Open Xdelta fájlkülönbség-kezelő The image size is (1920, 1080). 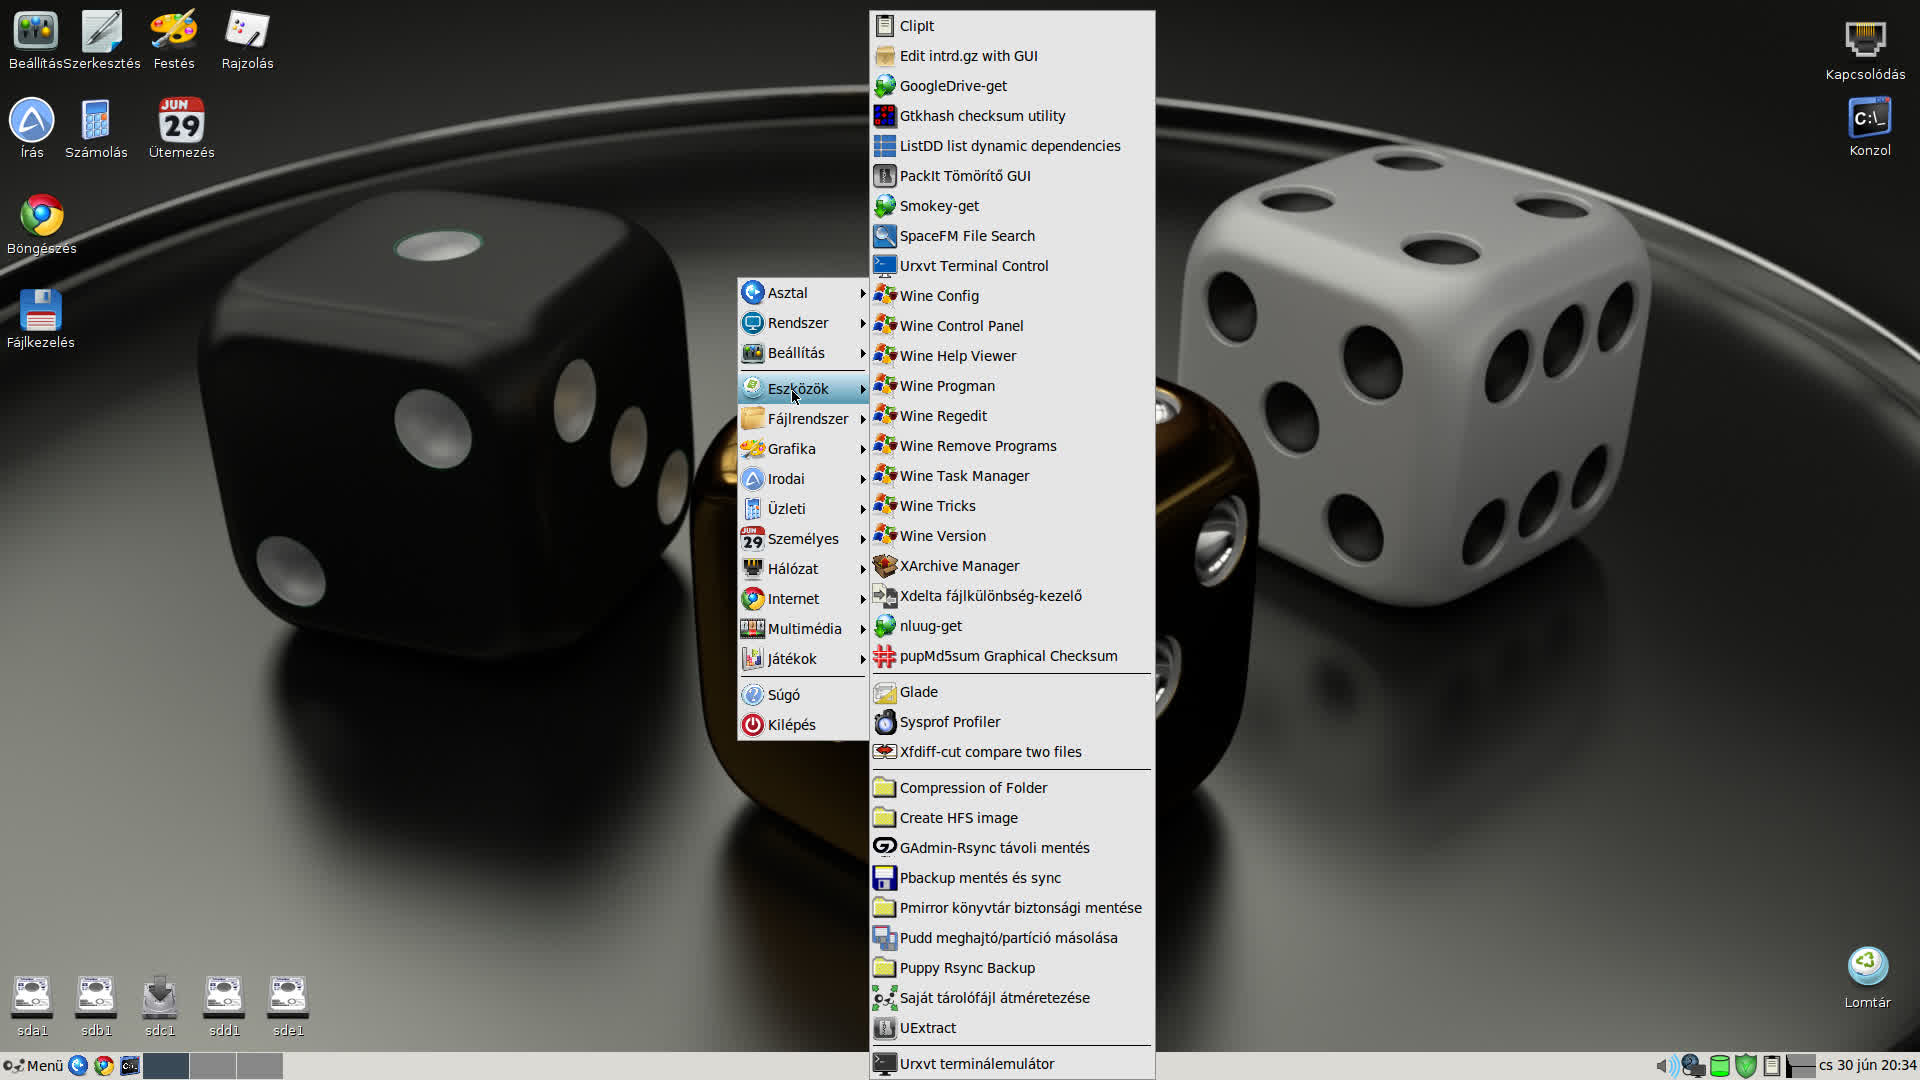(x=1012, y=596)
